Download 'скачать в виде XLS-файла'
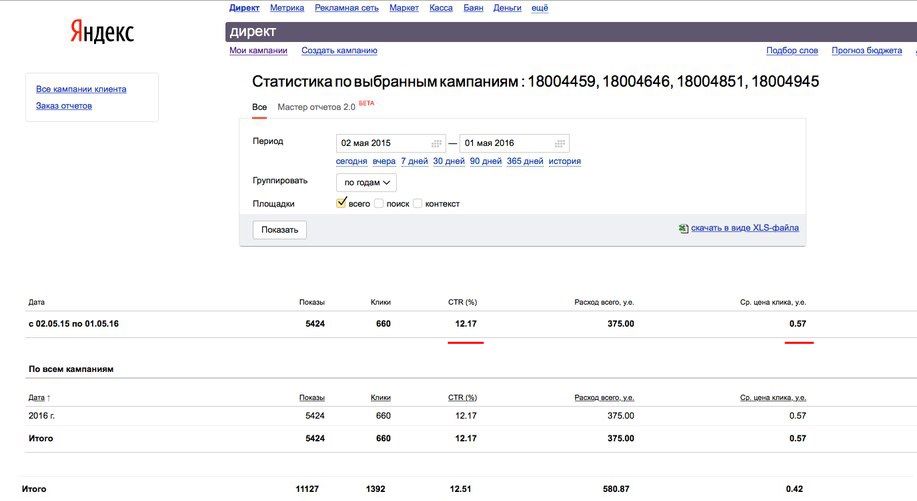Screen dimensions: 917x501 (745, 228)
